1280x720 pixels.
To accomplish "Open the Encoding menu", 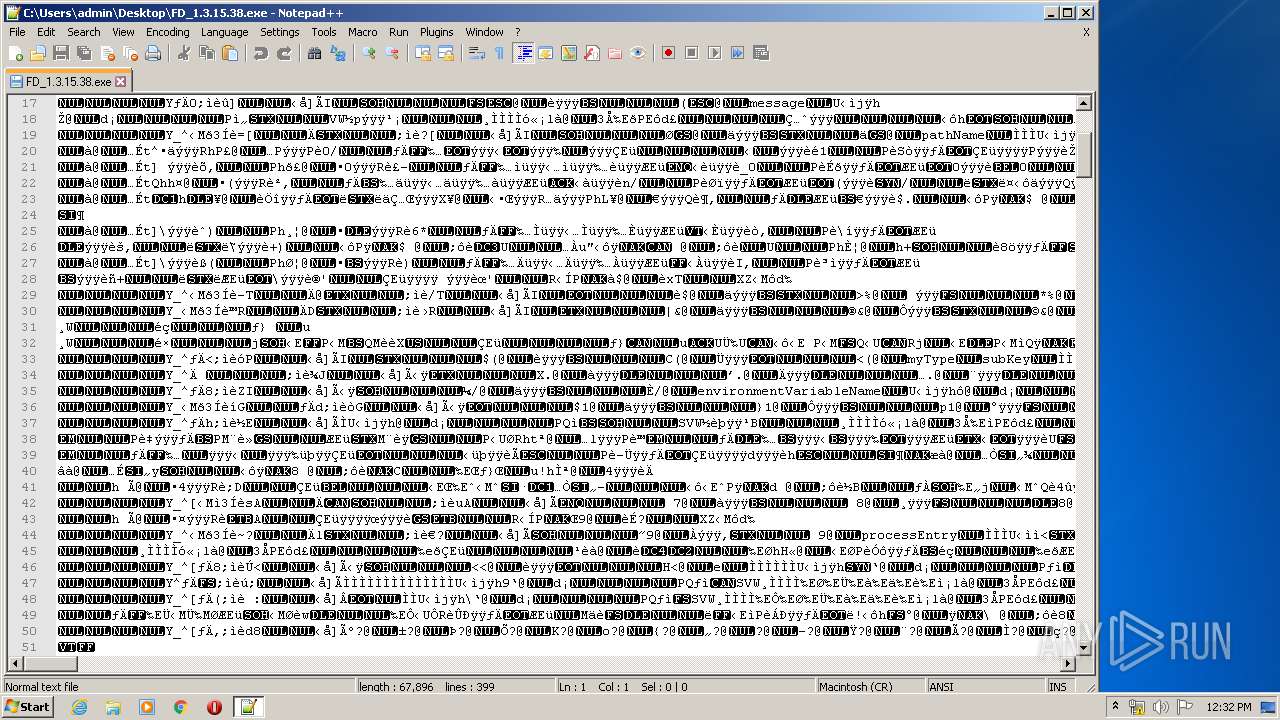I will tap(167, 32).
